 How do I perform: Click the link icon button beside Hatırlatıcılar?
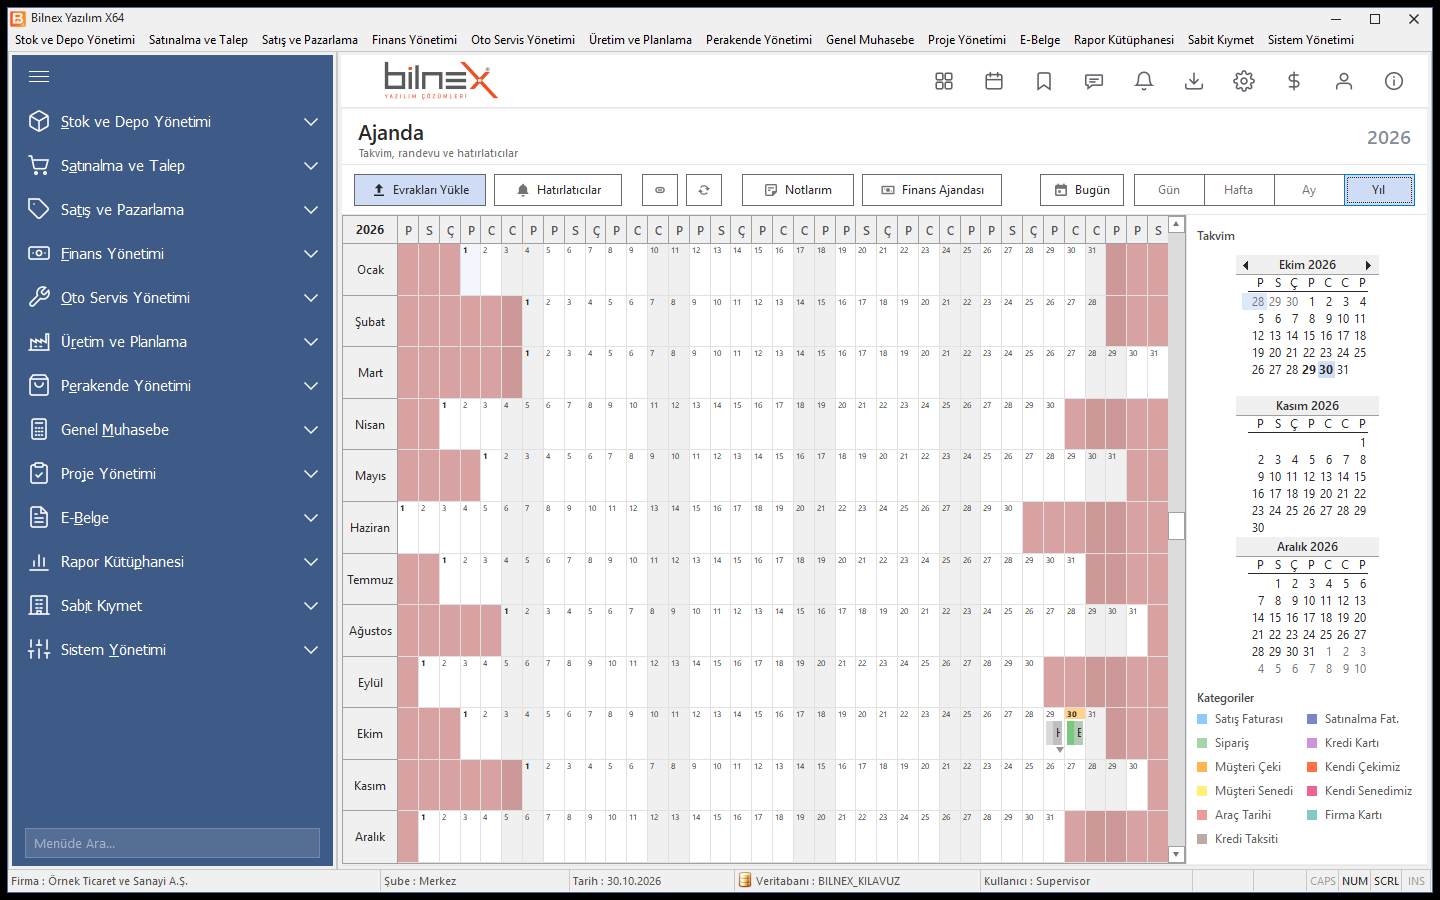(660, 190)
